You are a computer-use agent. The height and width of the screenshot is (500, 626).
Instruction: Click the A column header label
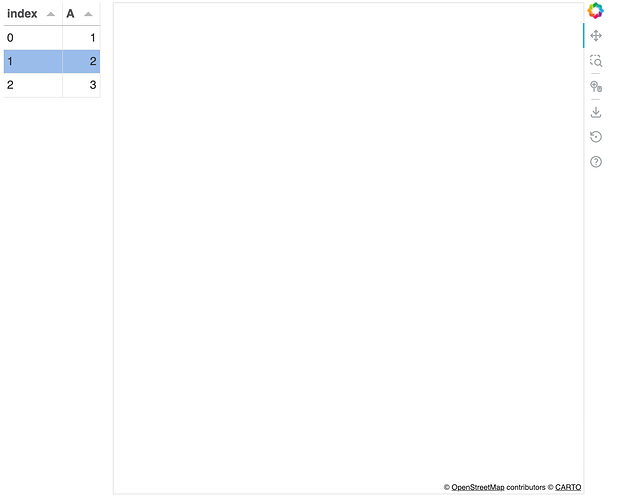coord(70,14)
